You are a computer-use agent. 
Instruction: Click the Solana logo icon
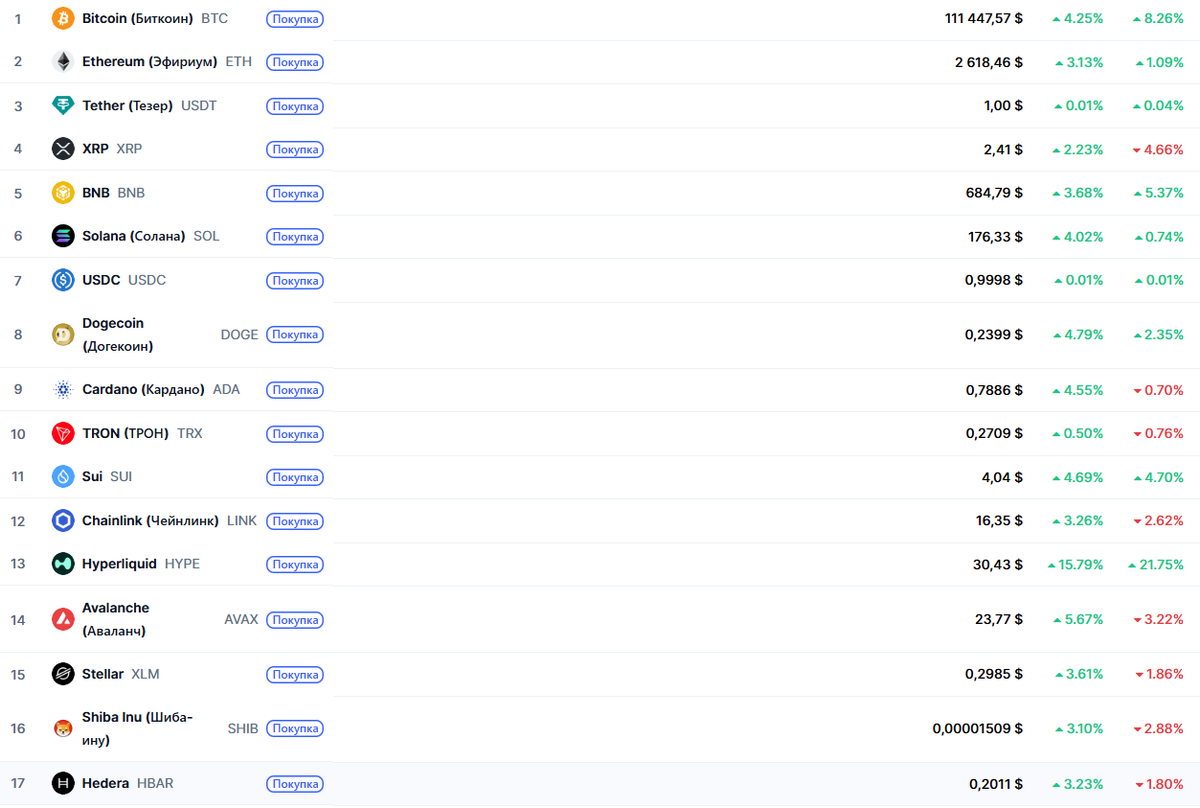click(63, 236)
